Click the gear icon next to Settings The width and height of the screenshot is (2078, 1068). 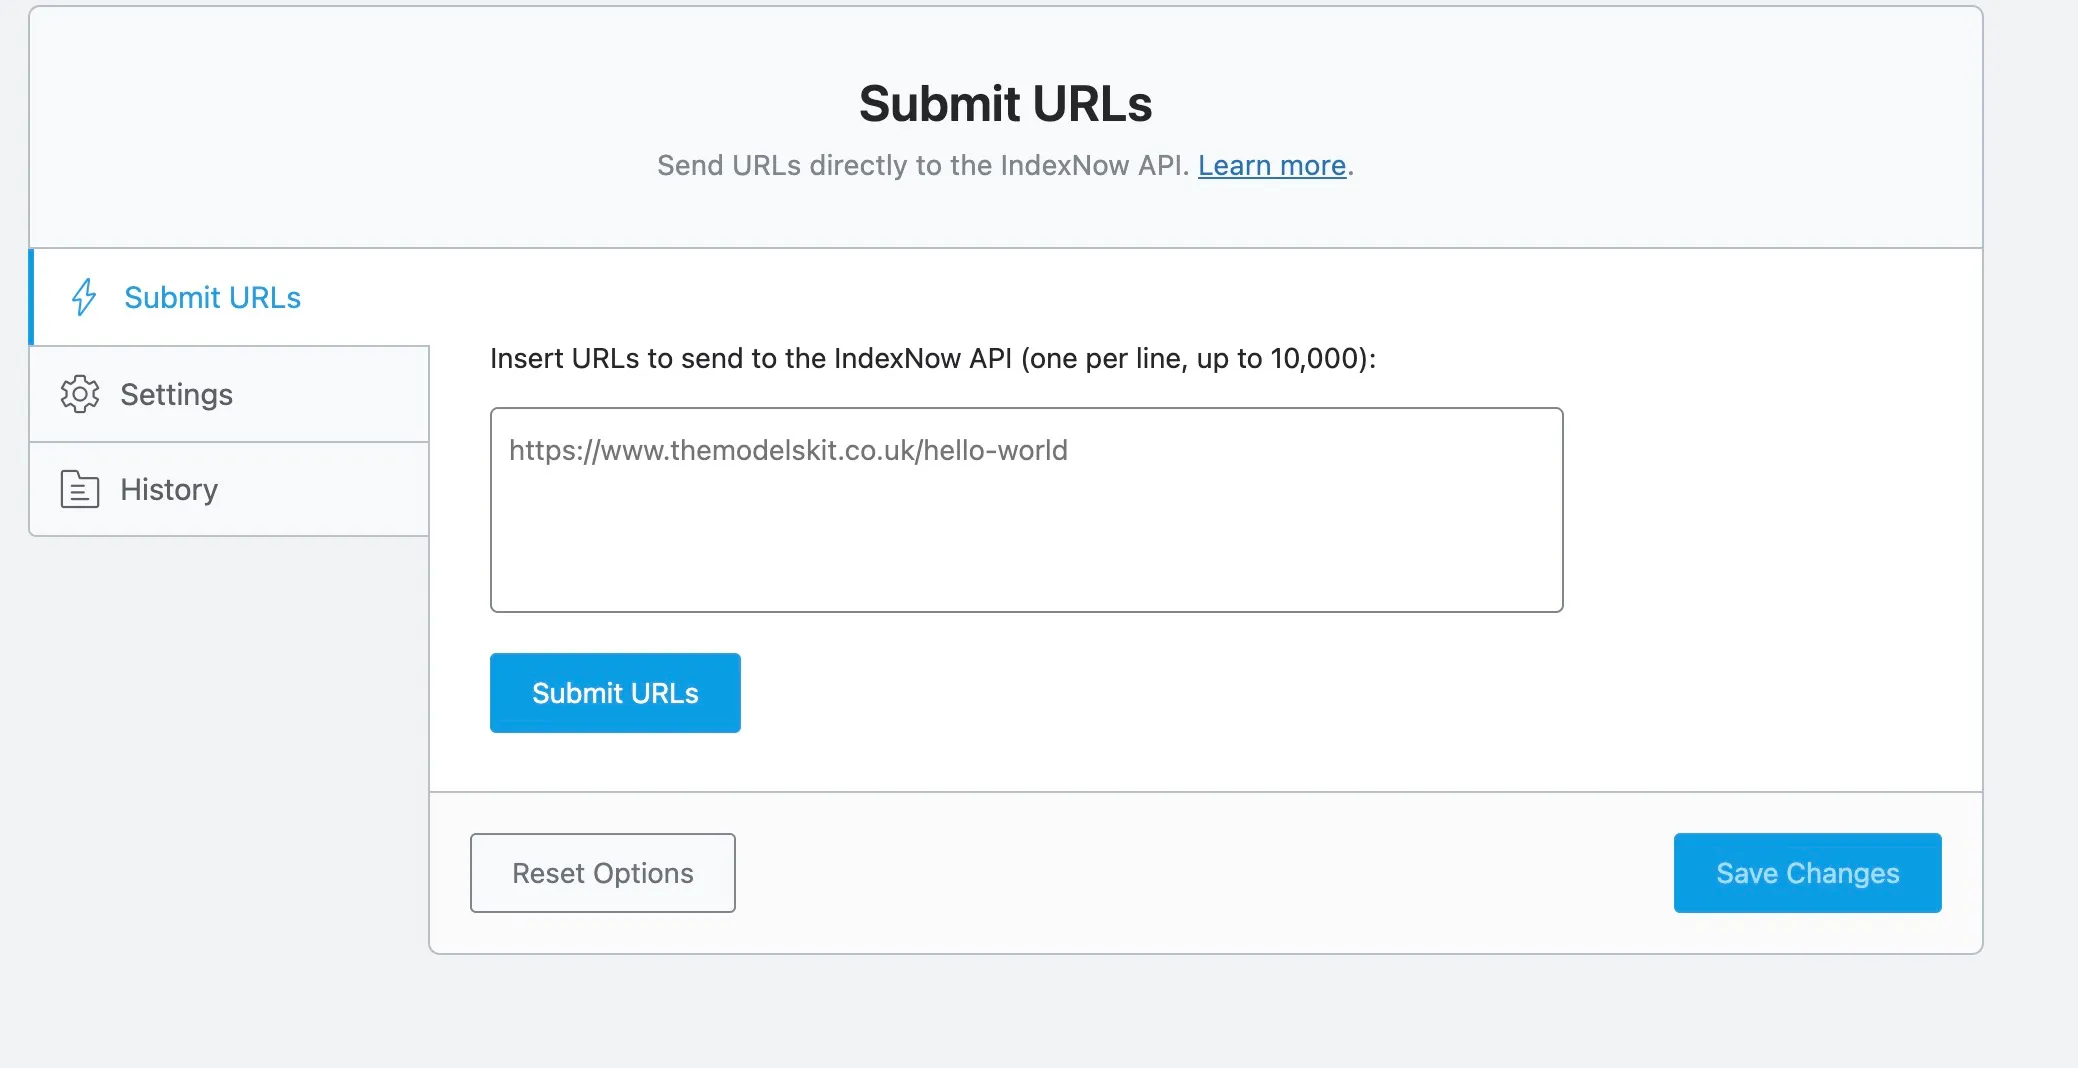(x=80, y=394)
